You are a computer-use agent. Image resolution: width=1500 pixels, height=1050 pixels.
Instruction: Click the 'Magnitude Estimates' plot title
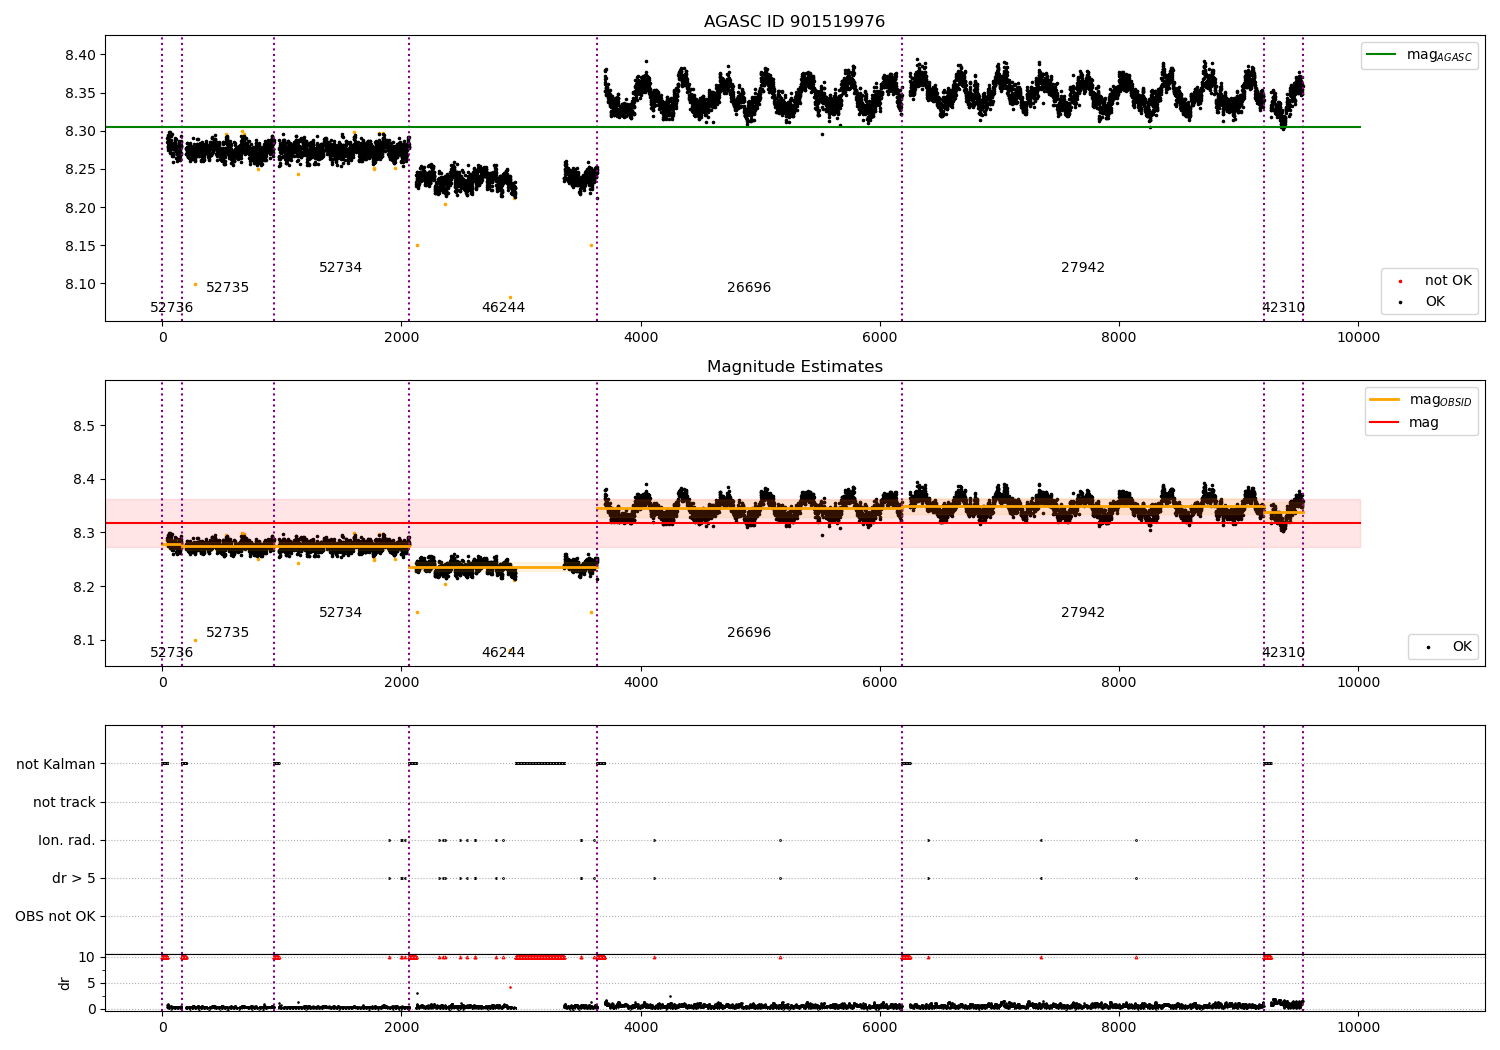(x=794, y=367)
